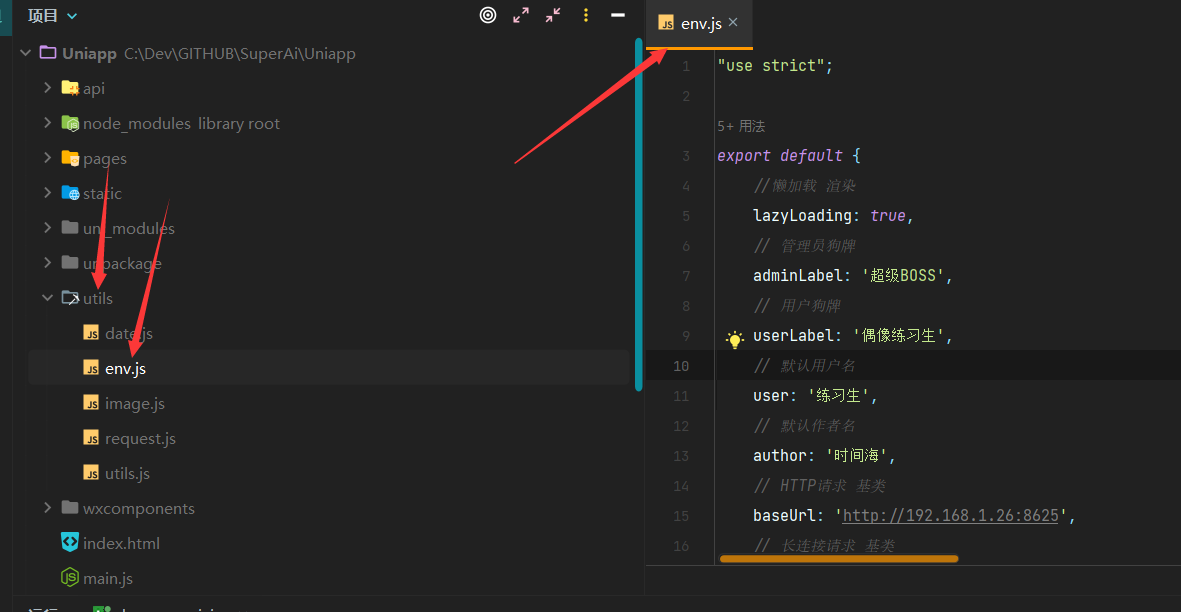Click the 'lazyLoading' property text

(802, 216)
